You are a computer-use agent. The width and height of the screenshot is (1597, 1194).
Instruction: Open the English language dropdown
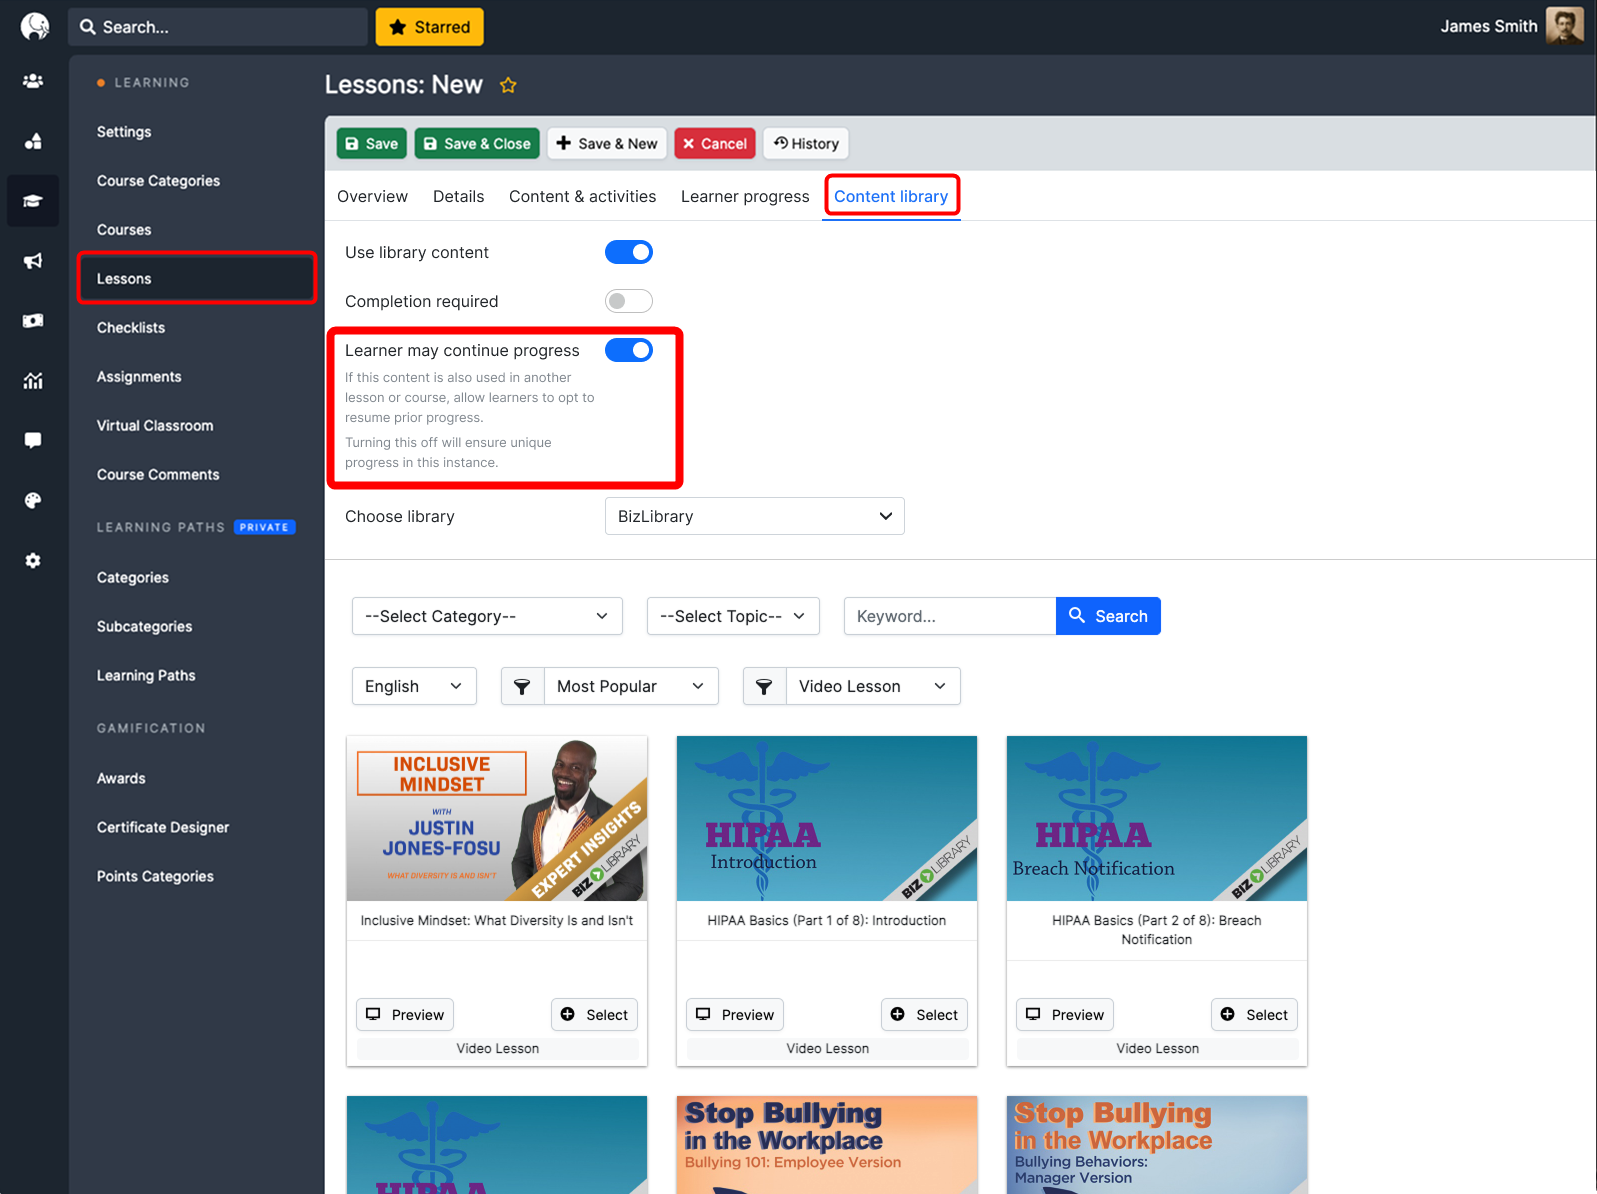click(414, 686)
